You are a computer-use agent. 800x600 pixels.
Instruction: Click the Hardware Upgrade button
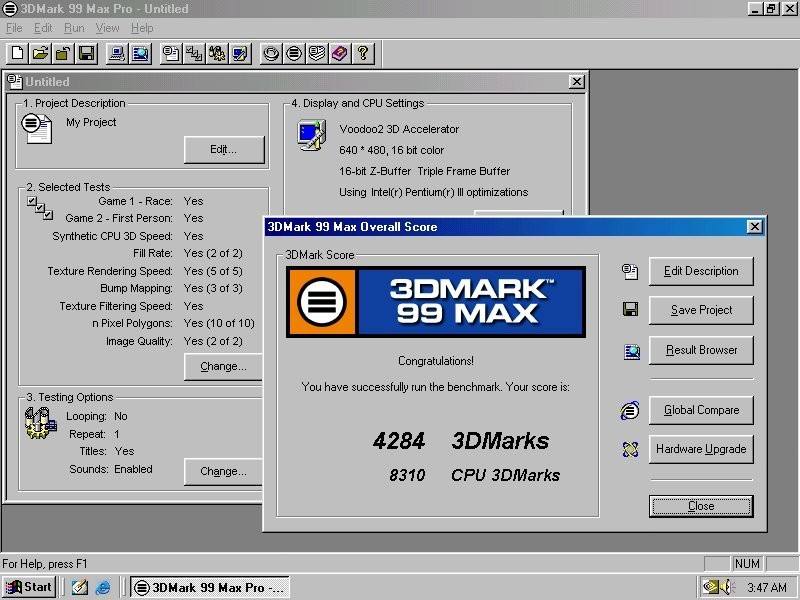click(x=700, y=449)
